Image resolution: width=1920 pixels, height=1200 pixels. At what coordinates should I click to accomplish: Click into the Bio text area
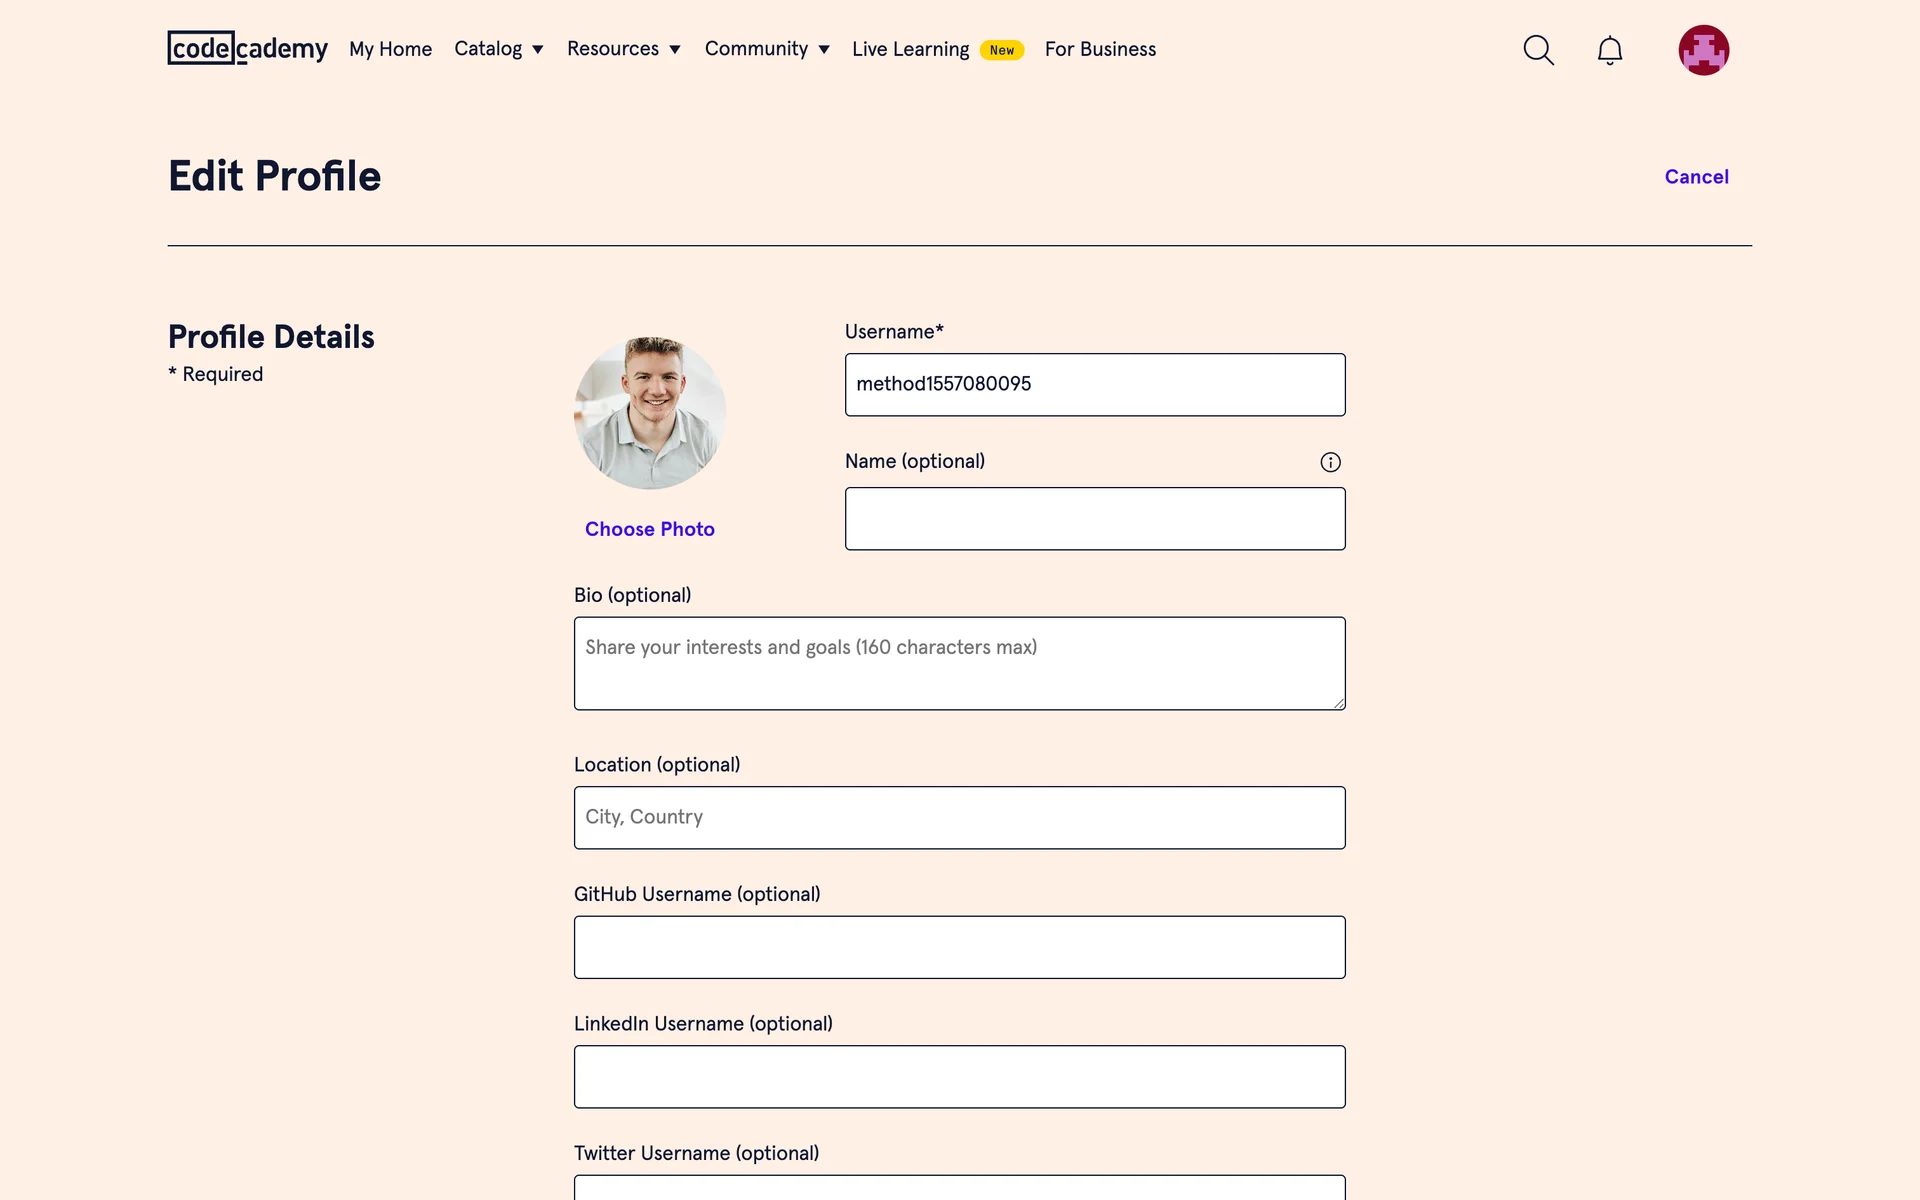click(x=959, y=663)
